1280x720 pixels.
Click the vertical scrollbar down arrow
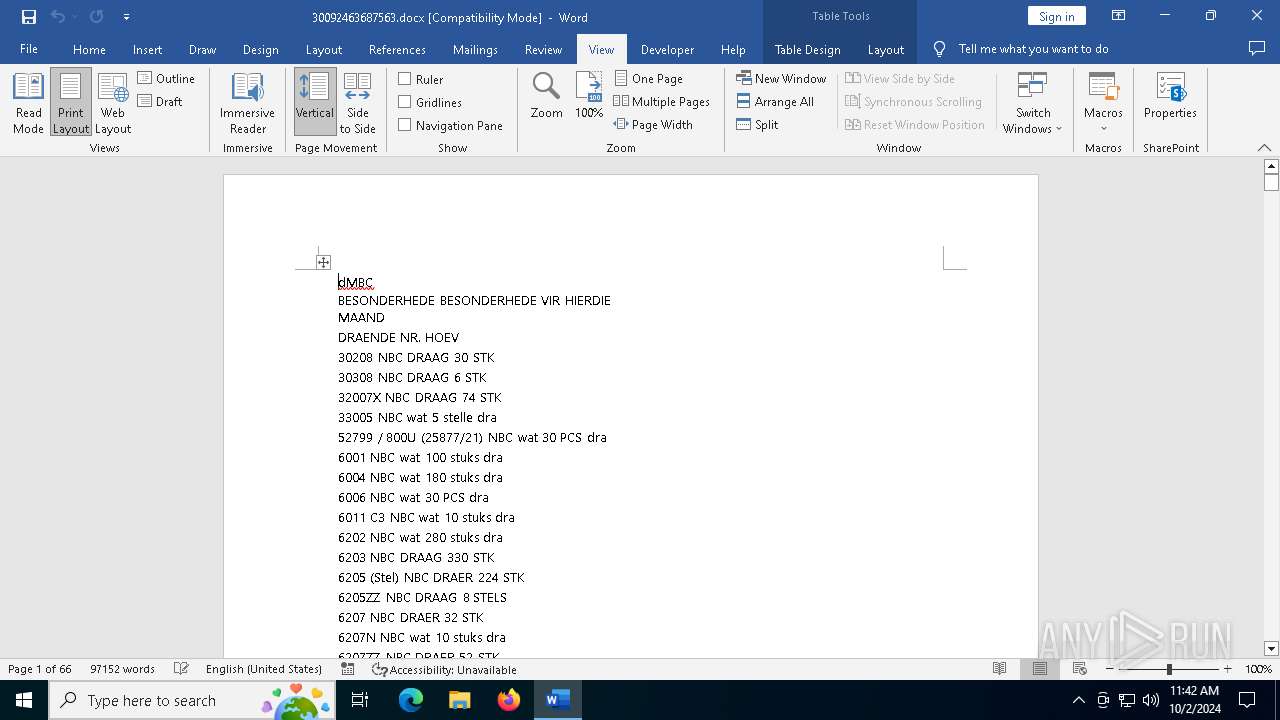click(x=1271, y=649)
